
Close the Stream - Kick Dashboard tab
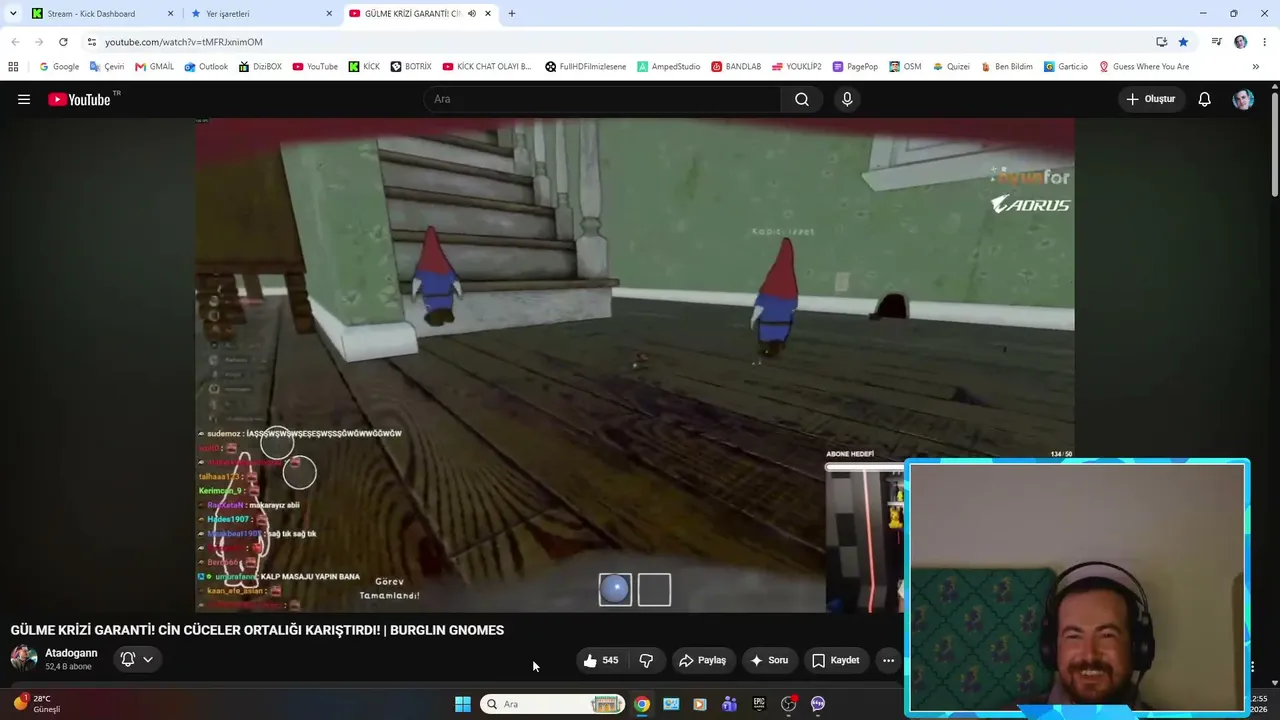[x=170, y=14]
